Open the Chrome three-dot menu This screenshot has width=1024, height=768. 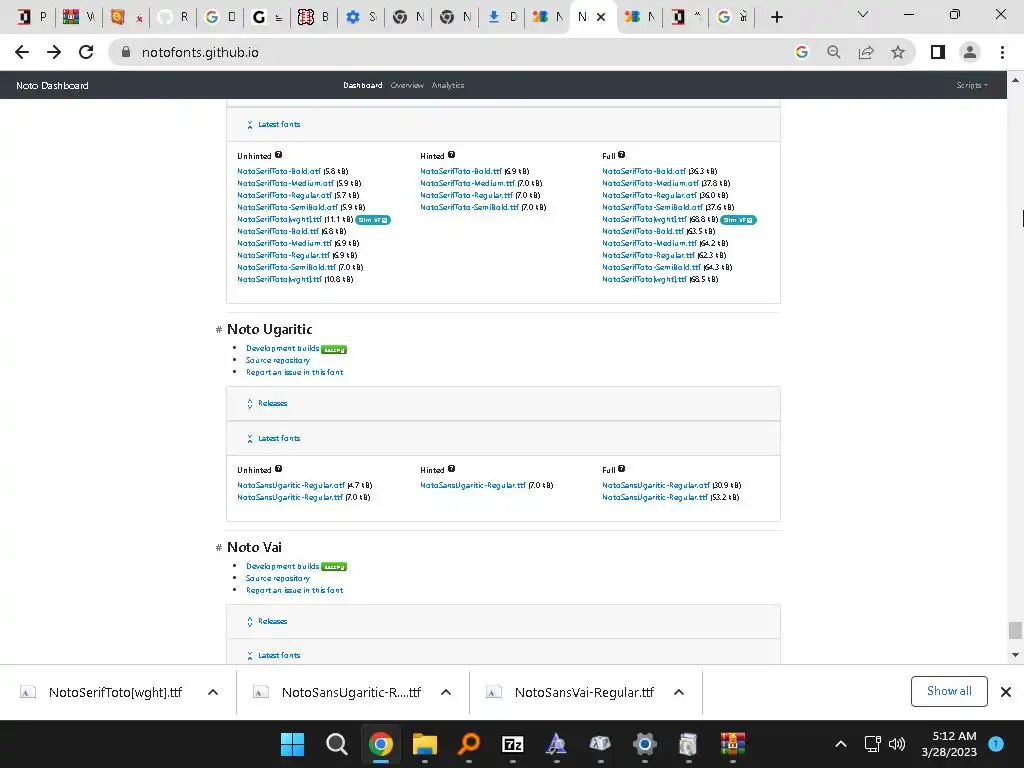point(1002,52)
